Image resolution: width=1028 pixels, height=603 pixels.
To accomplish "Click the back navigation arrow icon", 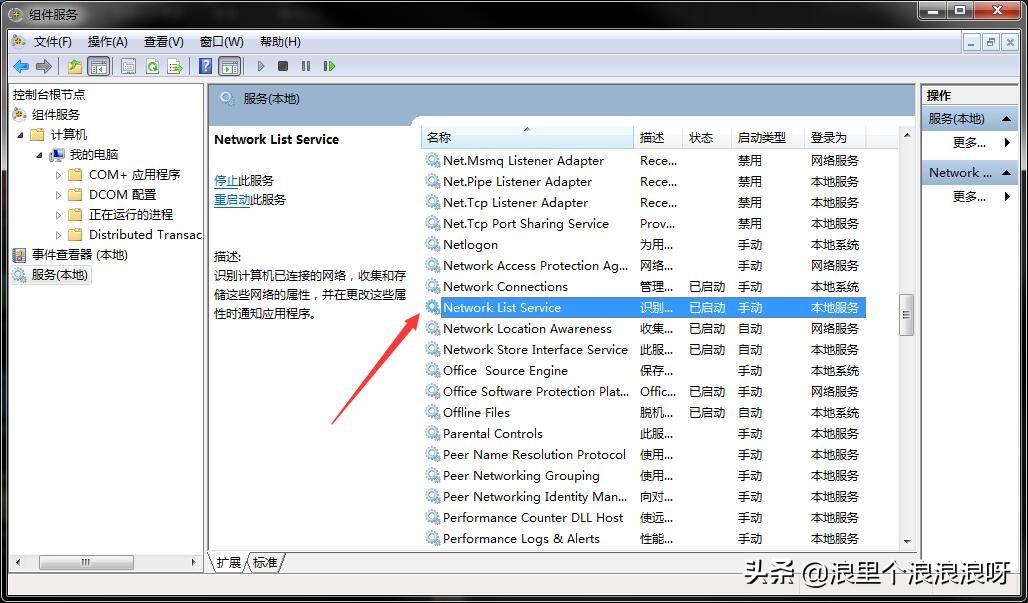I will (20, 66).
